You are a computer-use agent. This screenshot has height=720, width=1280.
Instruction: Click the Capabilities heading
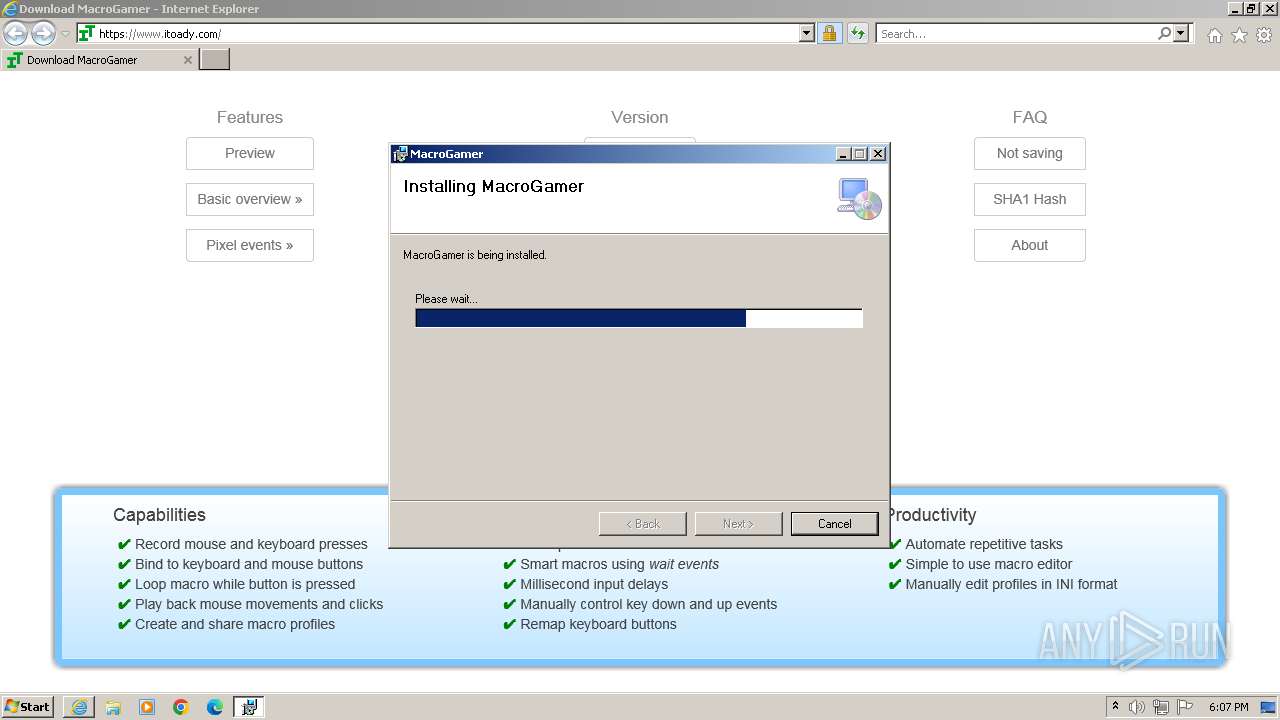click(x=159, y=515)
